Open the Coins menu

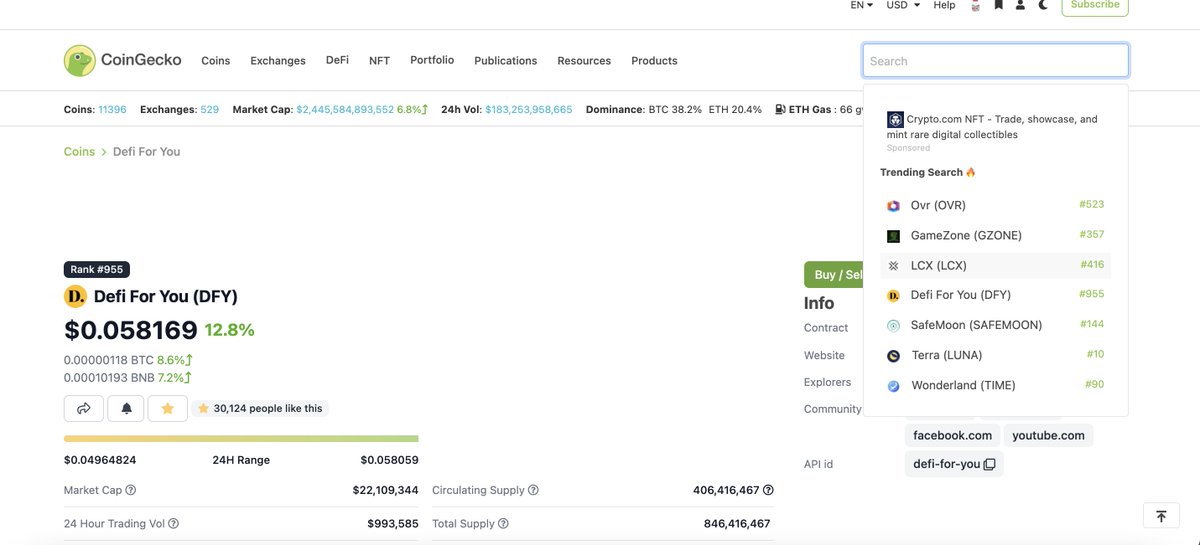coord(215,61)
